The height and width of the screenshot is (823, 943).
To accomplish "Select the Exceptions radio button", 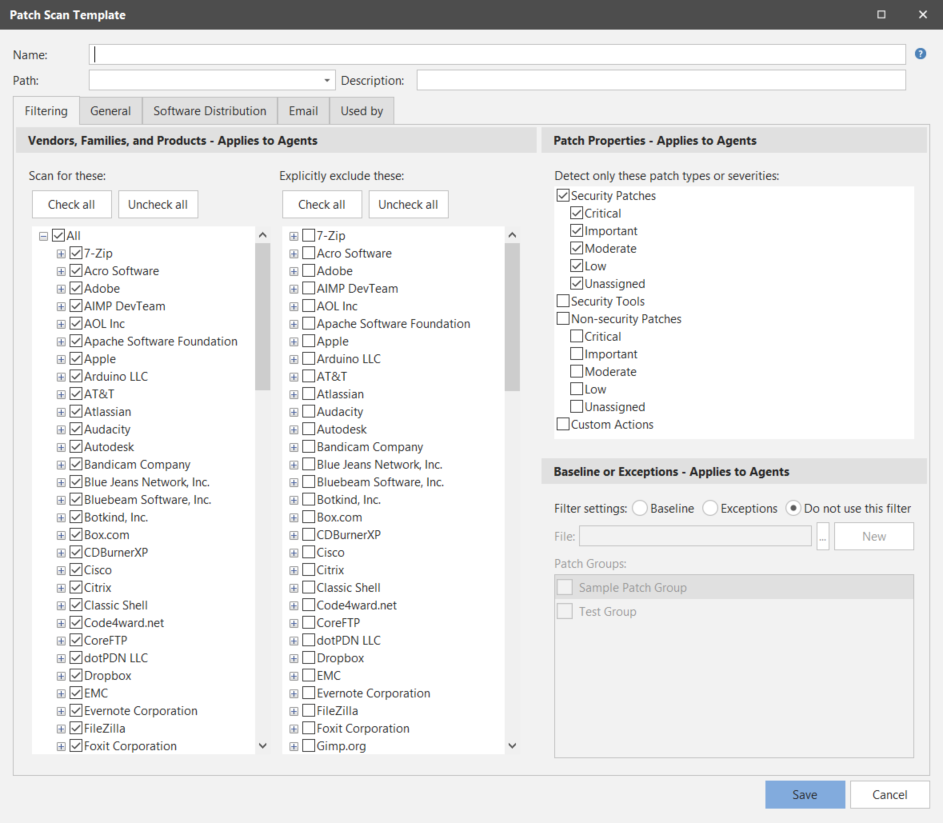I will click(x=710, y=508).
